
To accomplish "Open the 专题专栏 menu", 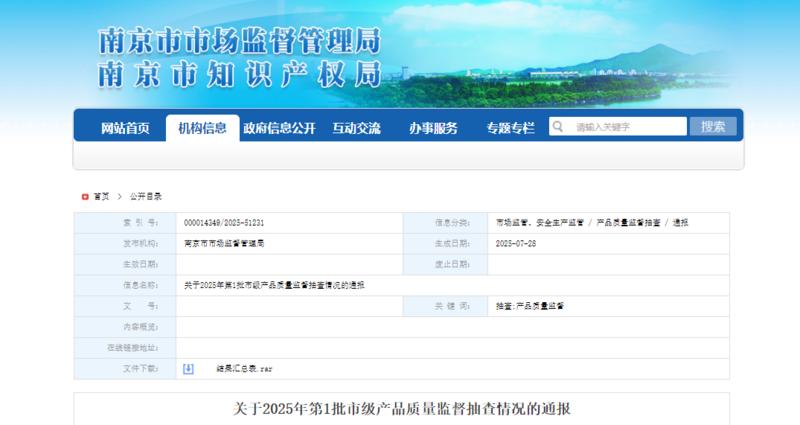I will pos(510,128).
